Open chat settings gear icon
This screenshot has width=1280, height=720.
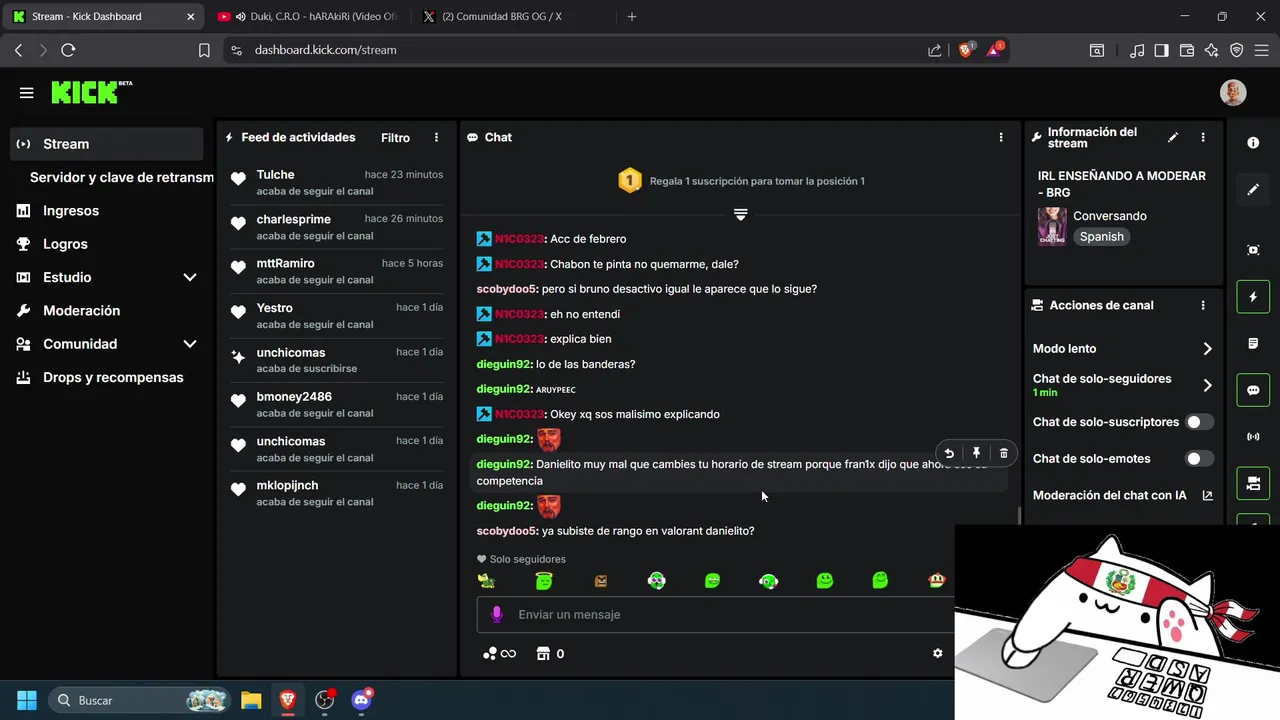[x=938, y=653]
